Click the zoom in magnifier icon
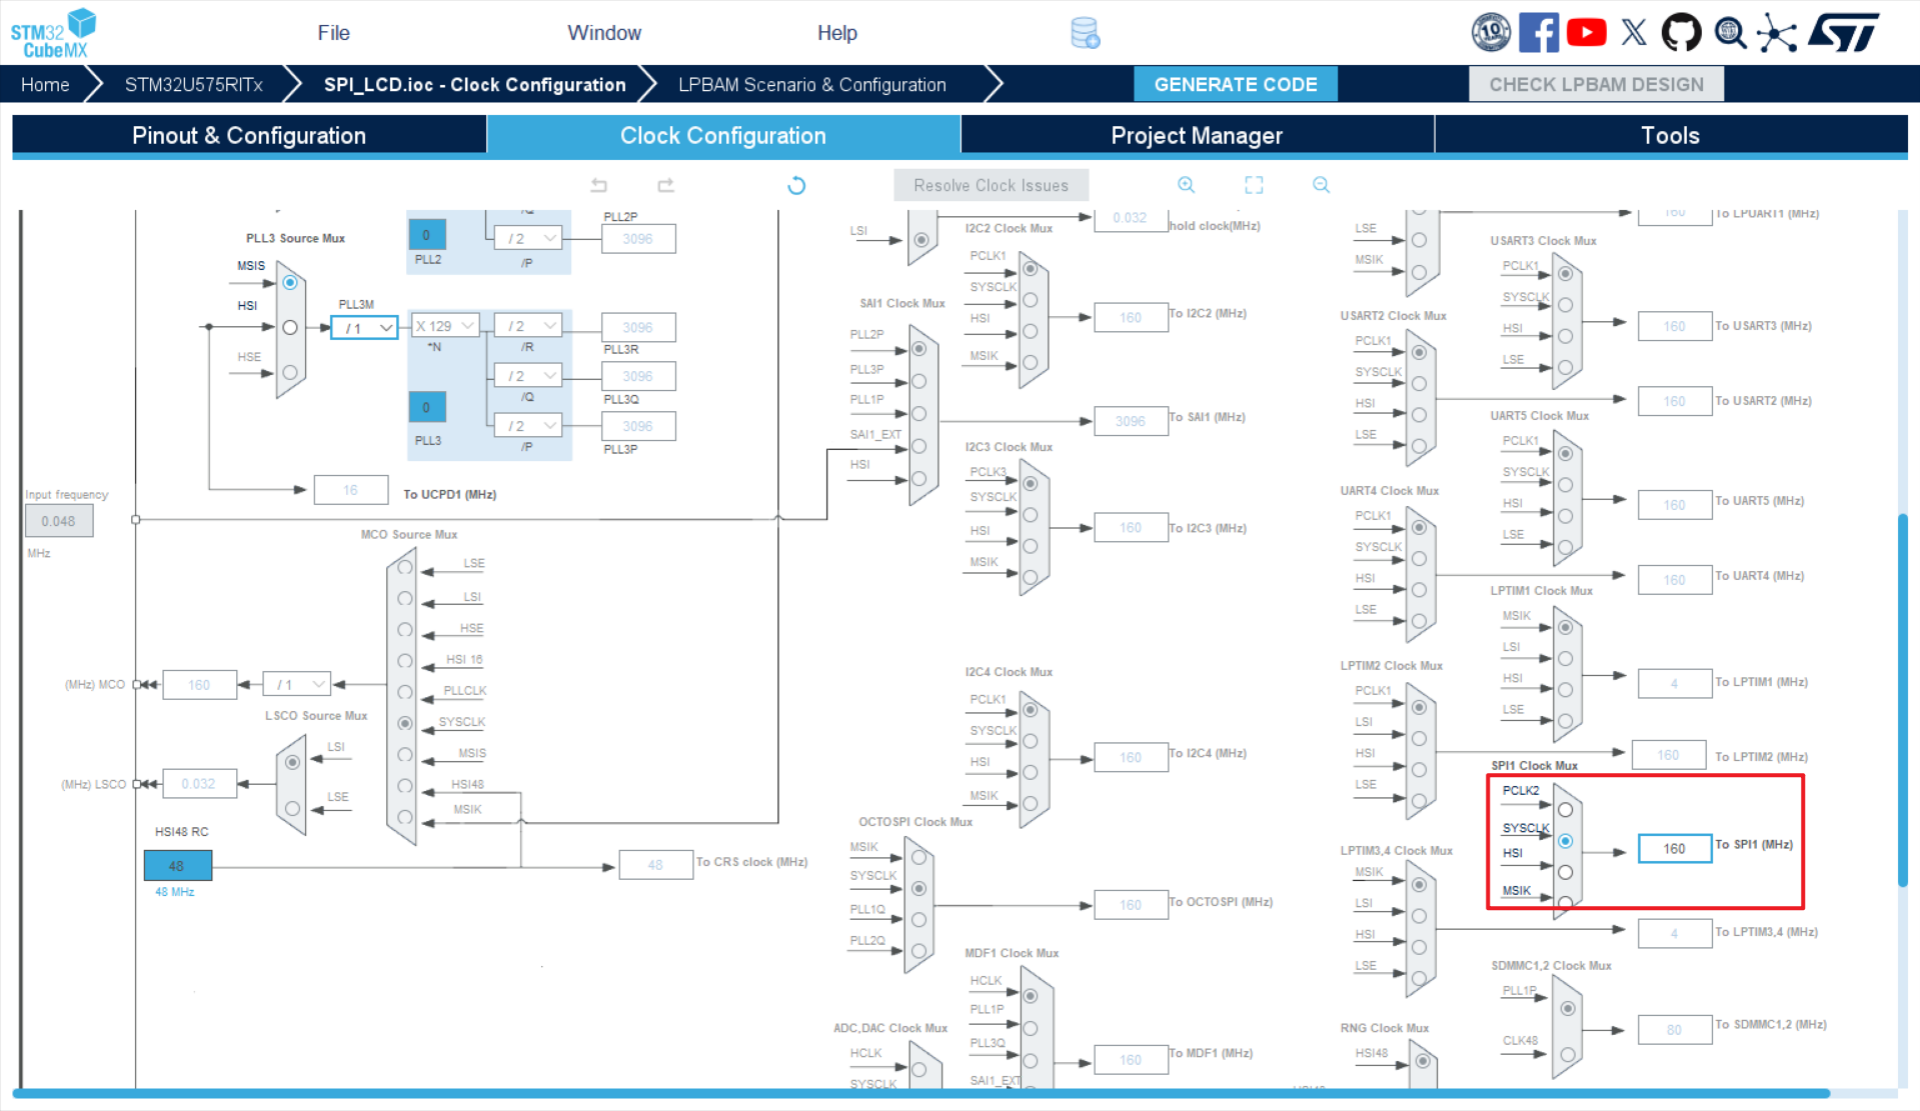Viewport: 1920px width, 1111px height. 1186,185
